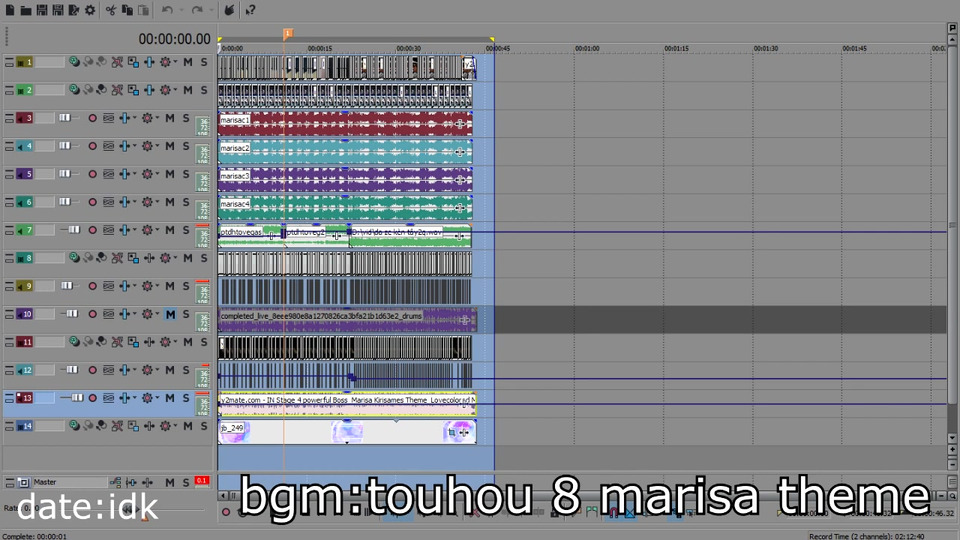Open the undo history dropdown arrow
960x540 pixels.
[181, 10]
